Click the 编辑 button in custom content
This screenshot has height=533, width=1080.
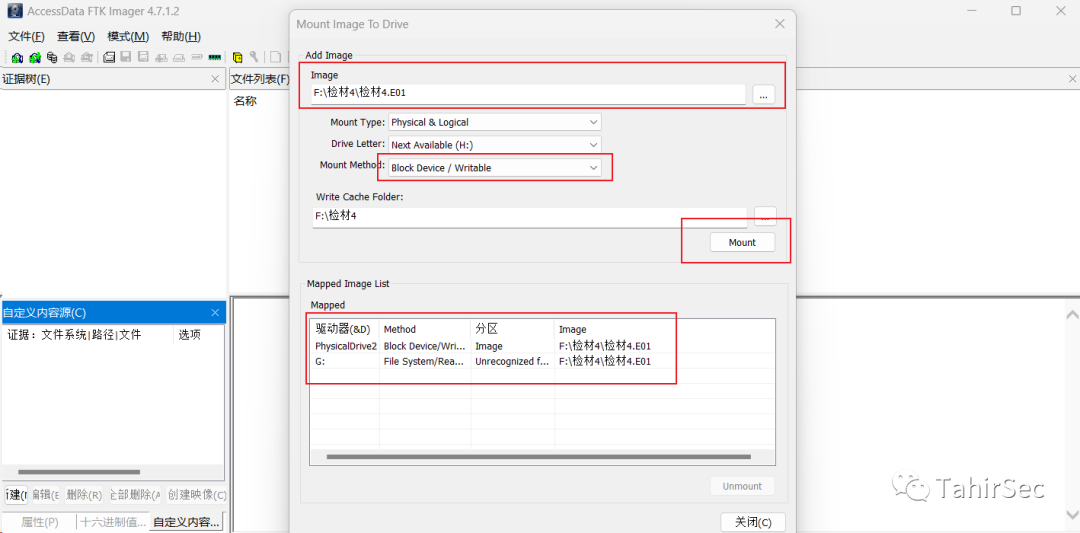click(x=45, y=494)
